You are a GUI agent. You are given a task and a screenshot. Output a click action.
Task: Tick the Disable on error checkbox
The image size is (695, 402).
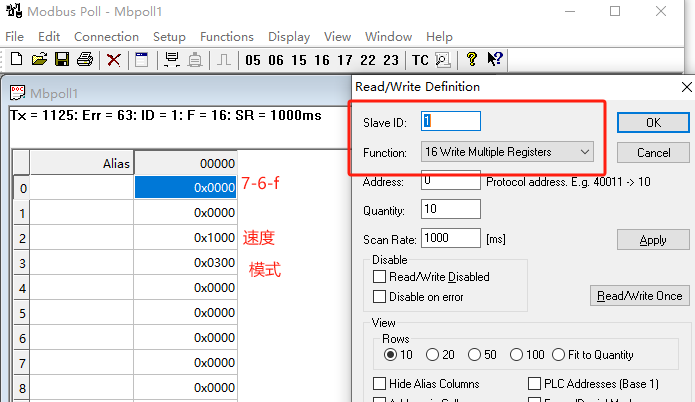pos(380,297)
